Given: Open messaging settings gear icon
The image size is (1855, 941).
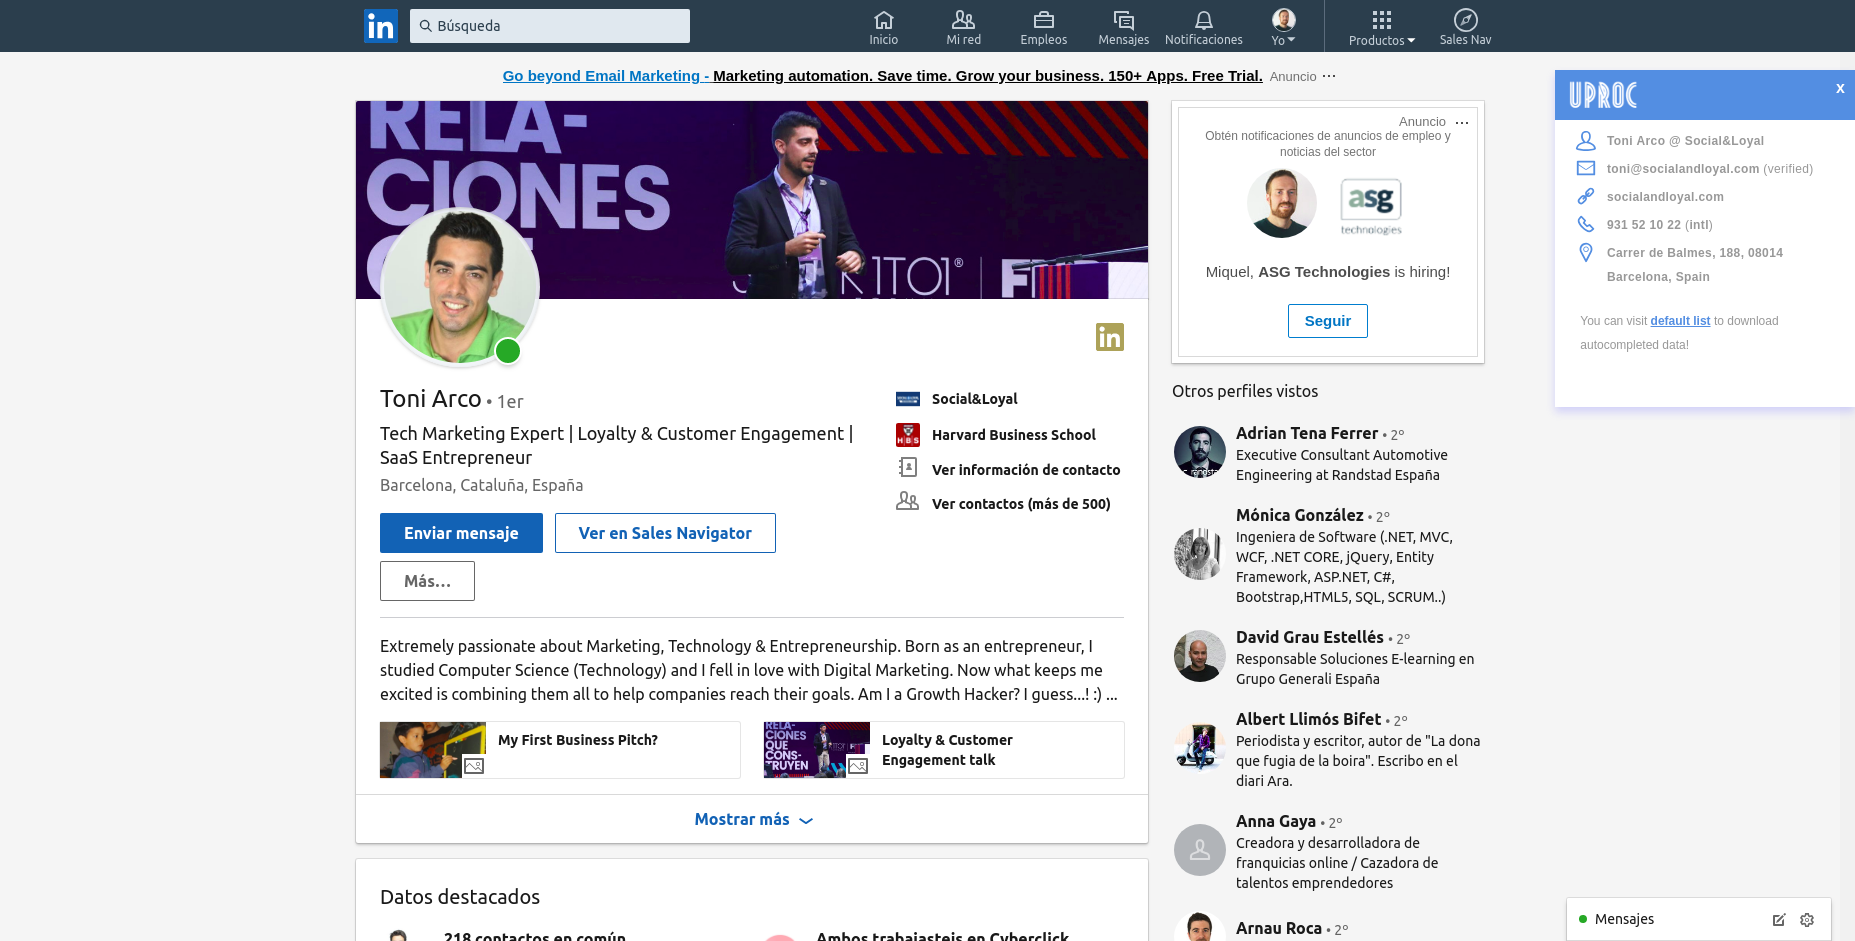Looking at the screenshot, I should pos(1807,920).
